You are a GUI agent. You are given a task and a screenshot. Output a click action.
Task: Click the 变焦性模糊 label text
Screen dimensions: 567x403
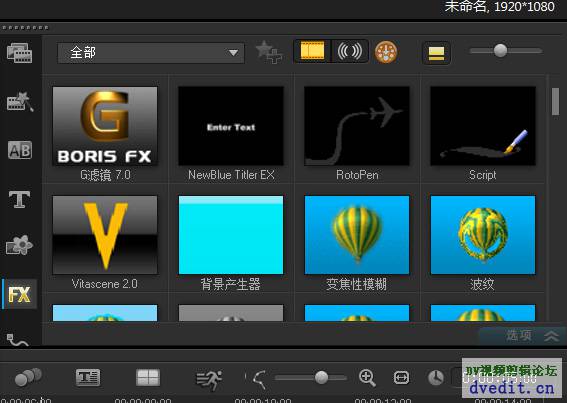coord(357,284)
